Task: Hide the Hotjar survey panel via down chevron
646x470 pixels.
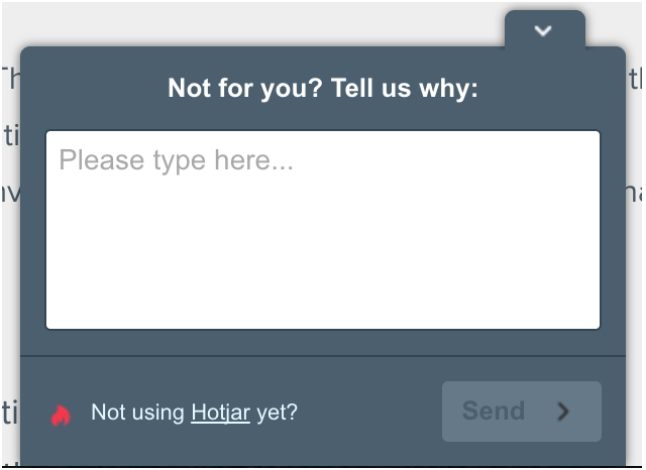Action: [543, 31]
